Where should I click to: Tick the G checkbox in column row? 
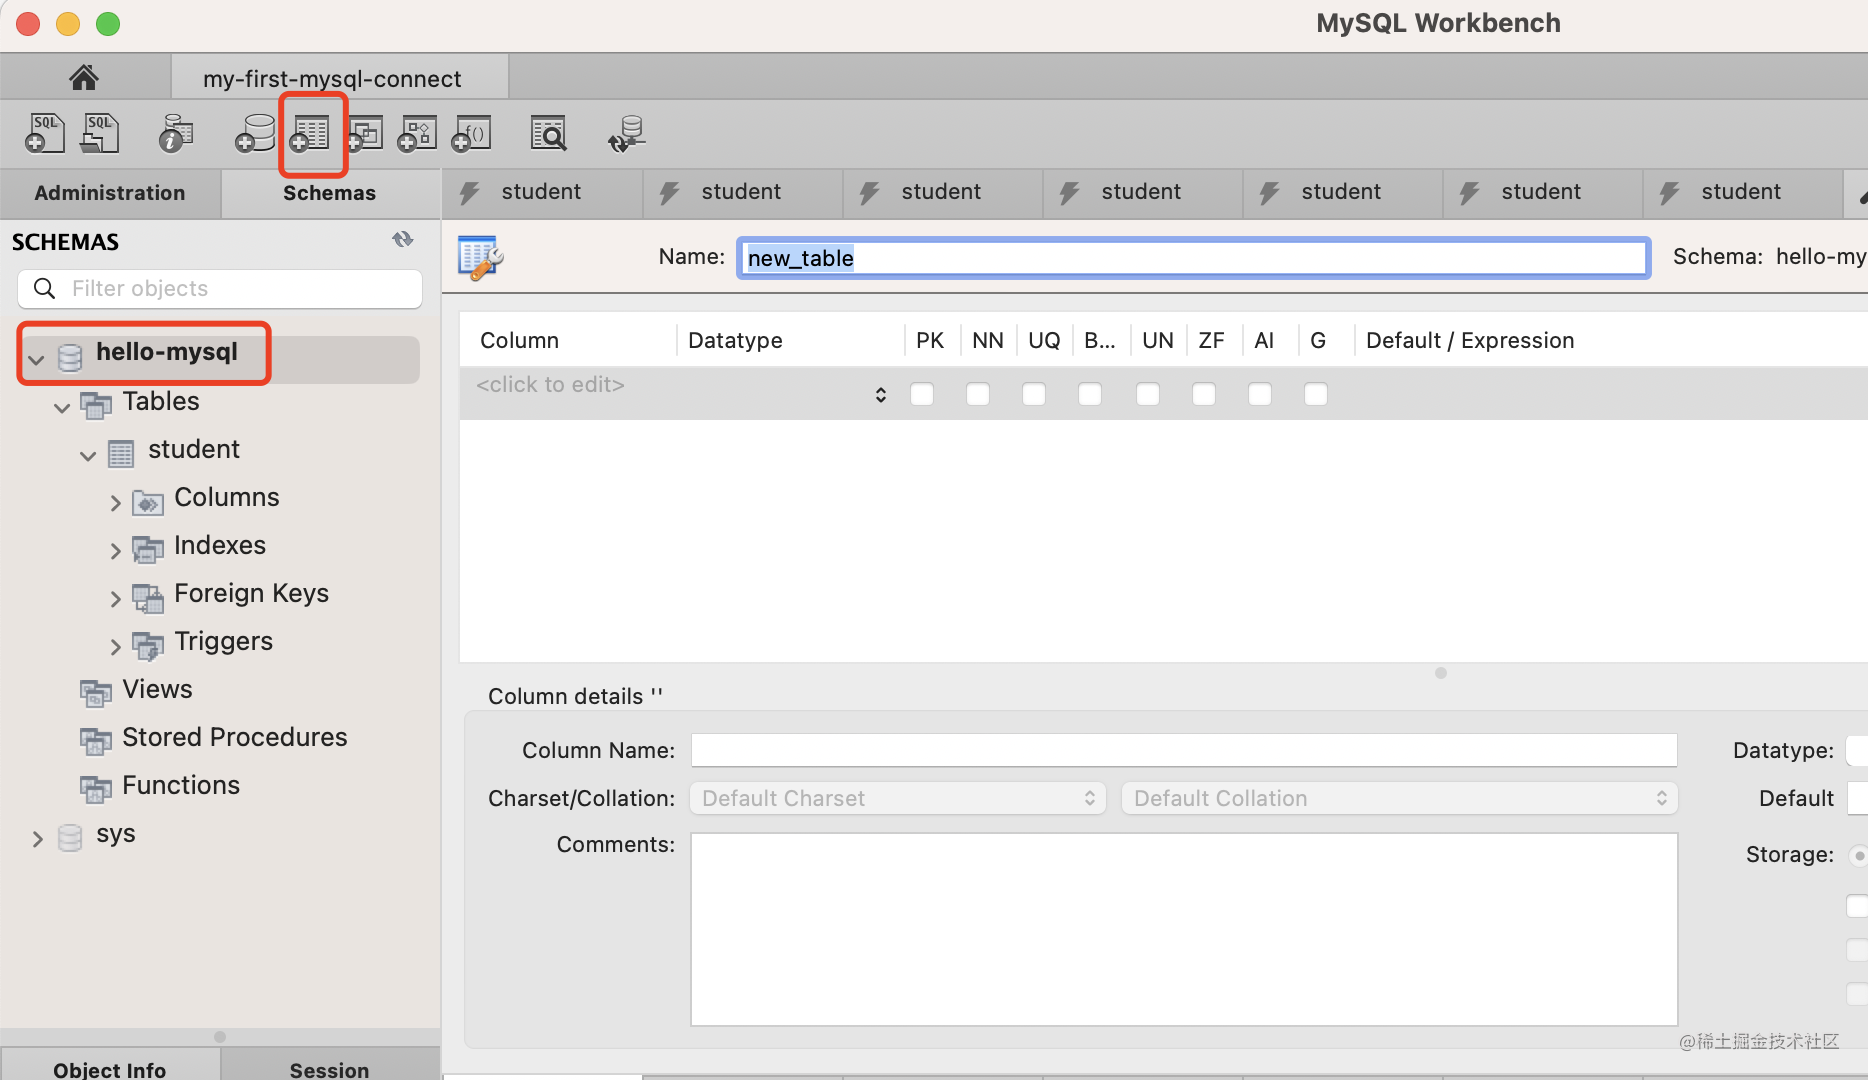pos(1316,394)
